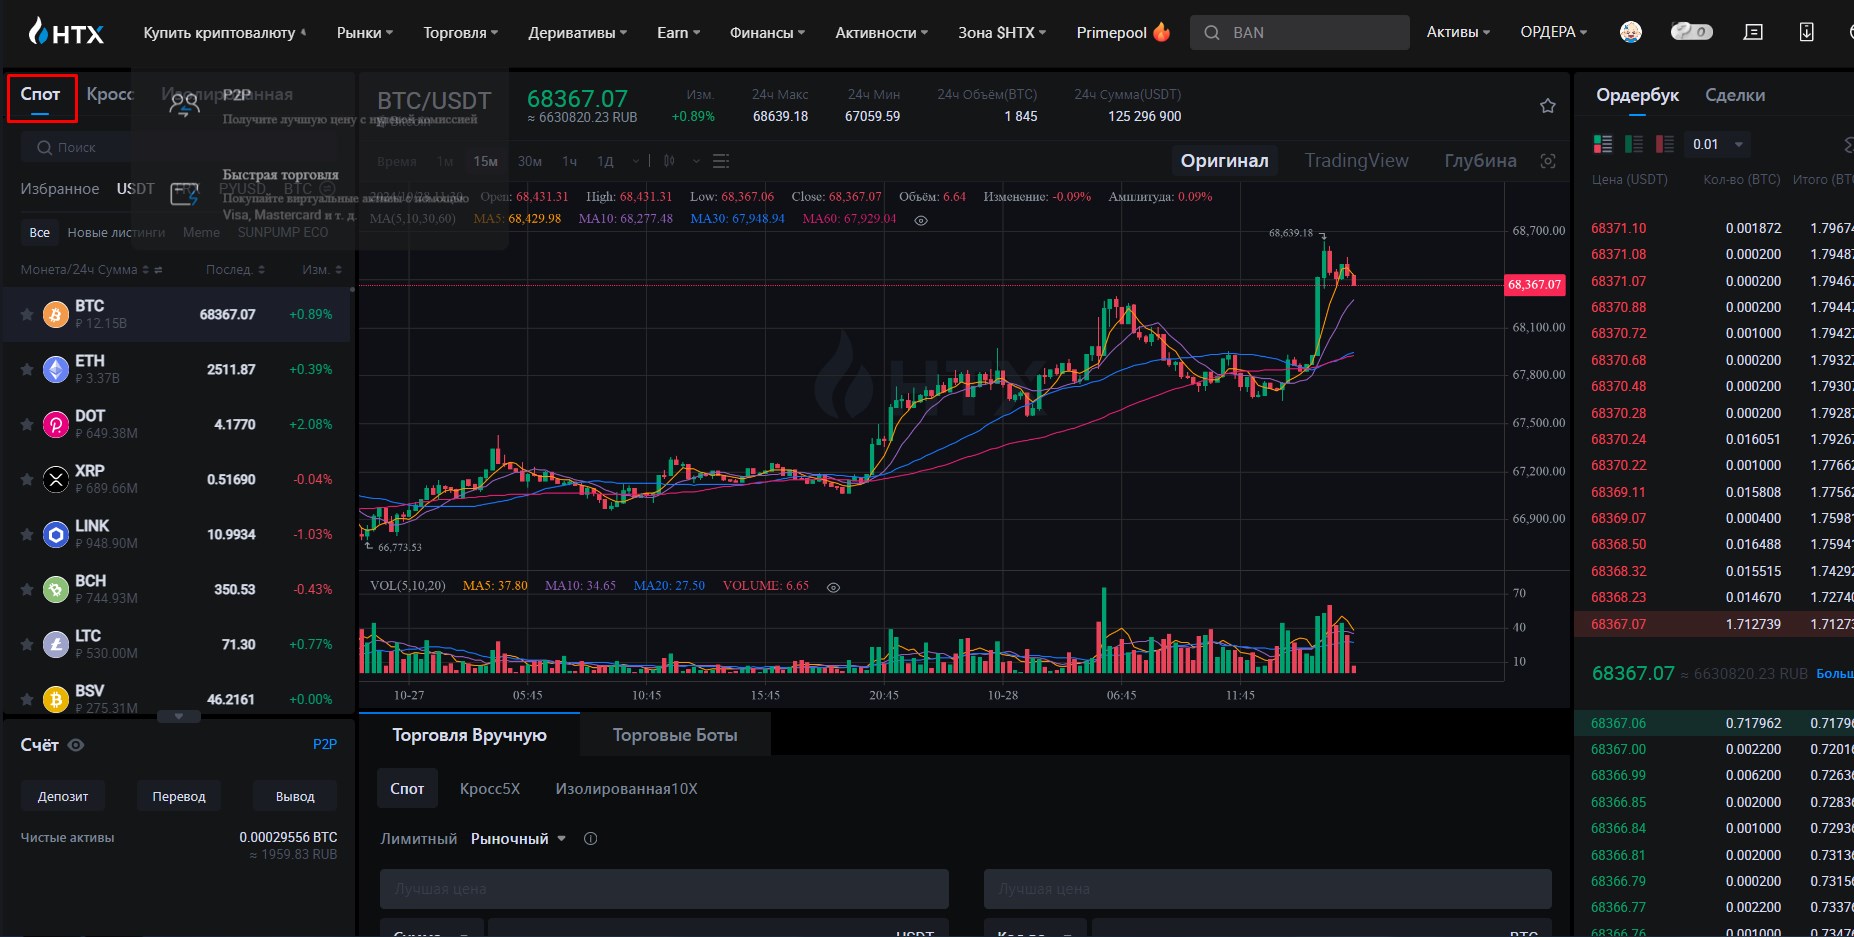Viewport: 1854px width, 937px height.
Task: Open the ОРДЕРА dropdown in header
Action: [x=1554, y=32]
